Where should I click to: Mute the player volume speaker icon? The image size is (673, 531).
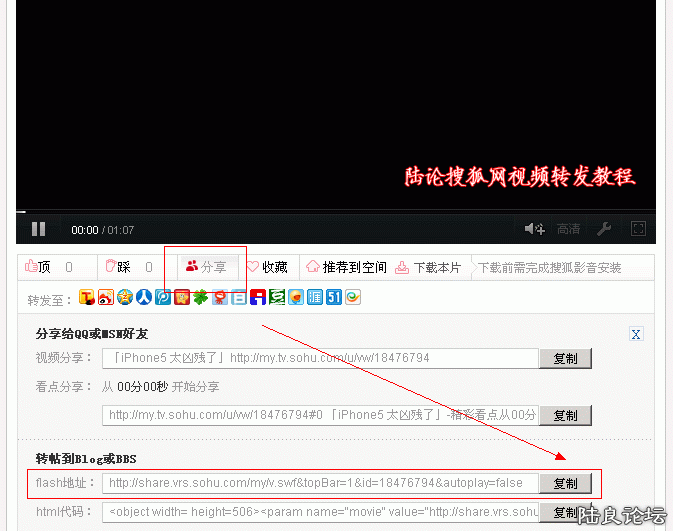pyautogui.click(x=534, y=229)
